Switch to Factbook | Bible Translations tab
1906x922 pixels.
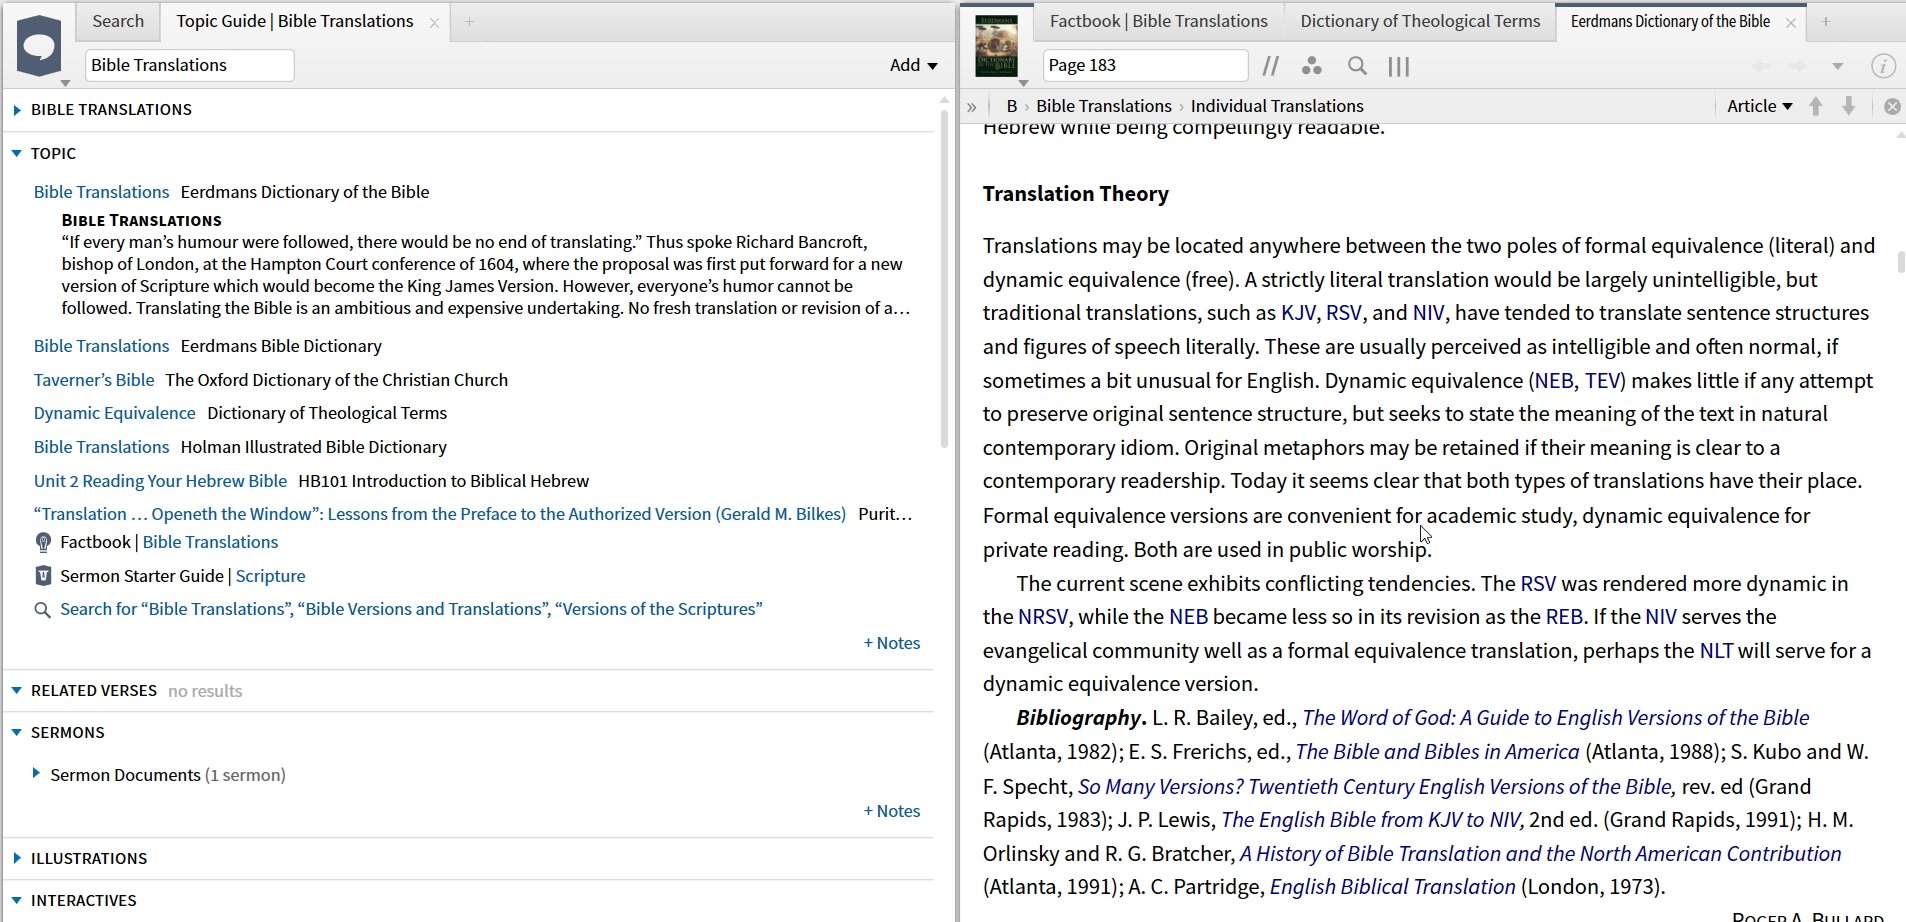click(1158, 21)
